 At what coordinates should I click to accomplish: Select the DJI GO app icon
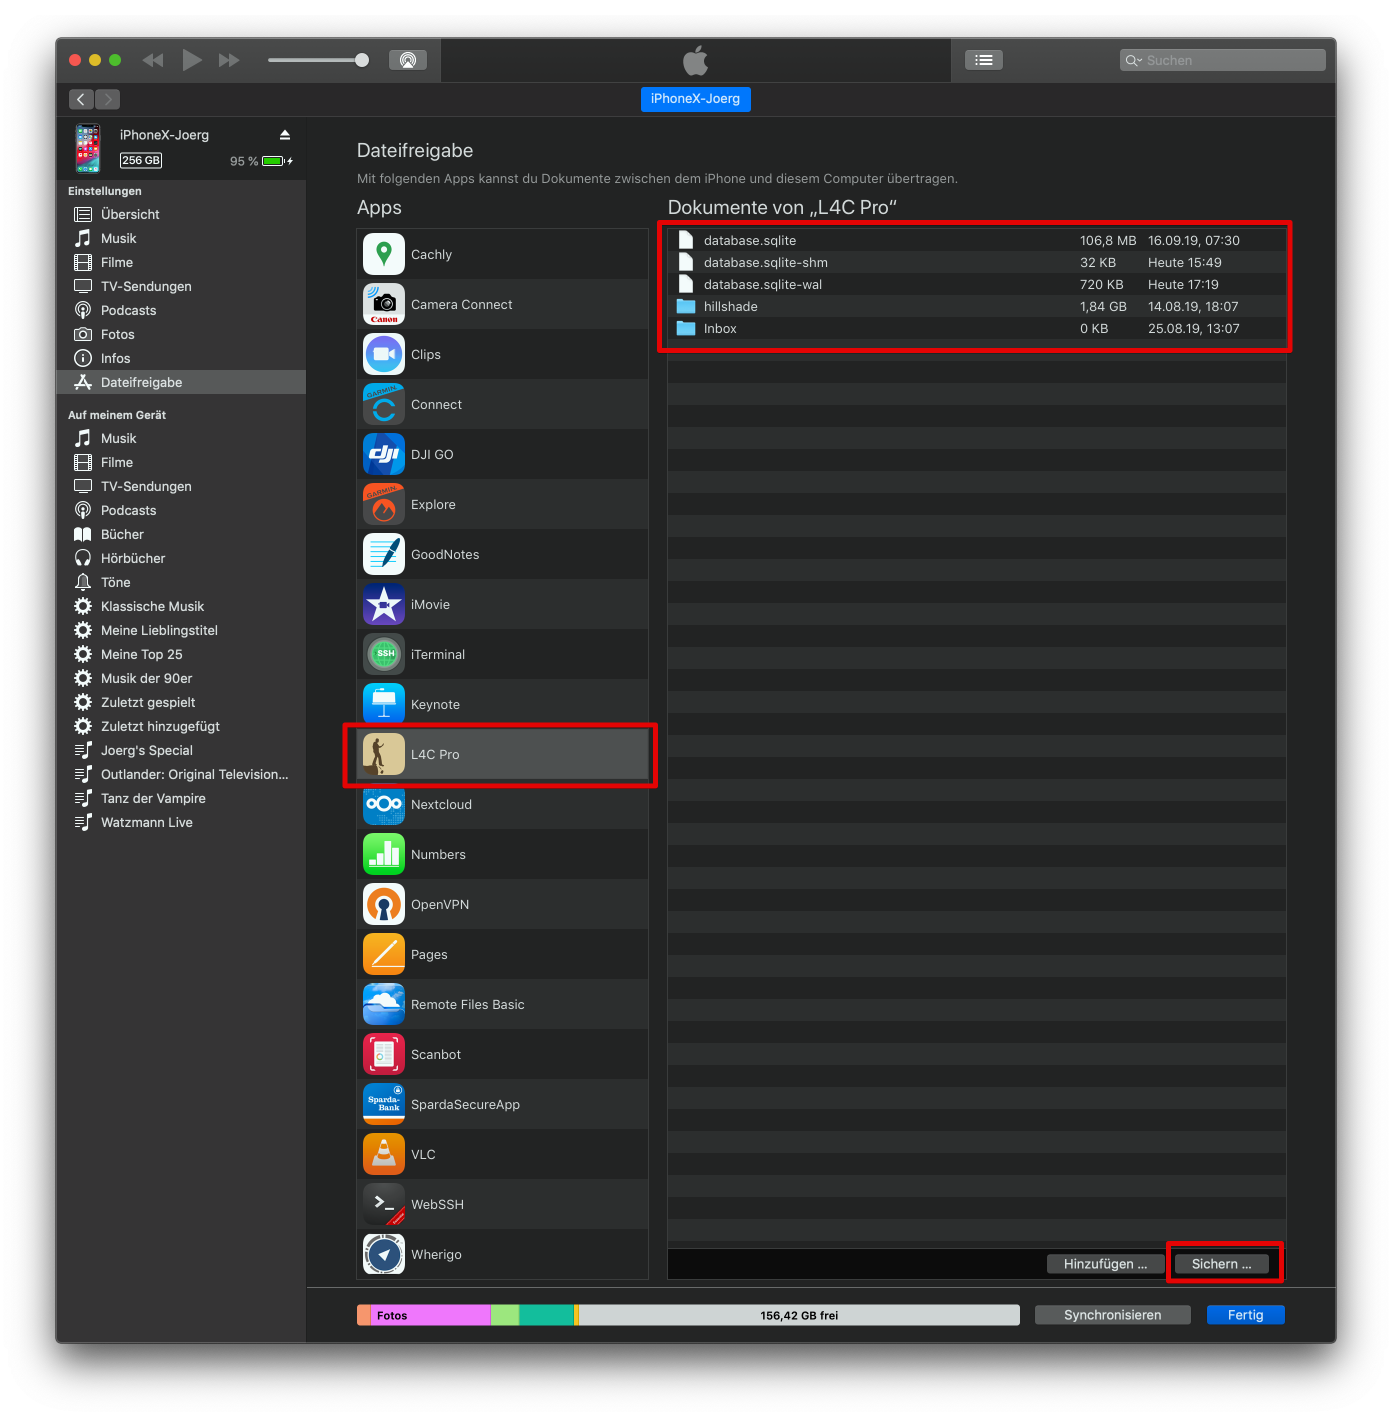[384, 454]
